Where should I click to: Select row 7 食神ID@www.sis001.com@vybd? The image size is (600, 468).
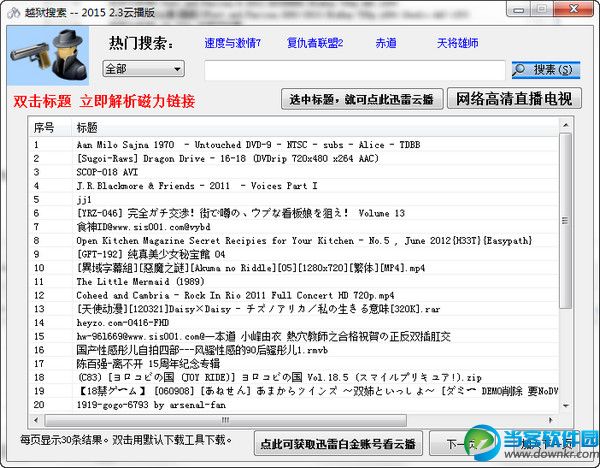click(x=293, y=227)
